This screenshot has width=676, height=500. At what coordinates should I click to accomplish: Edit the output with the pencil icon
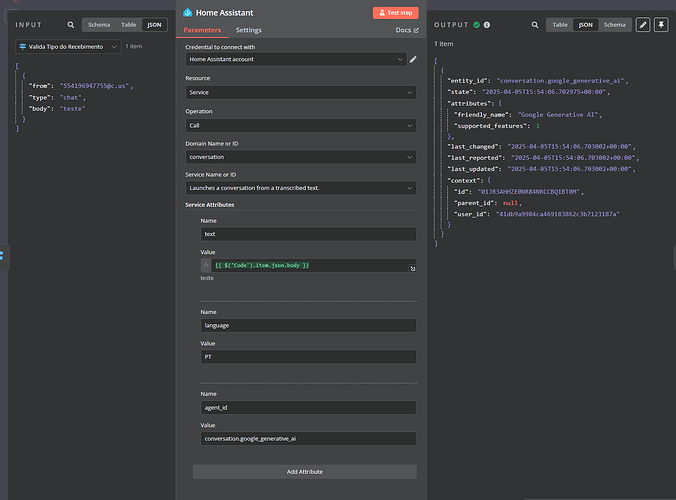[x=643, y=25]
